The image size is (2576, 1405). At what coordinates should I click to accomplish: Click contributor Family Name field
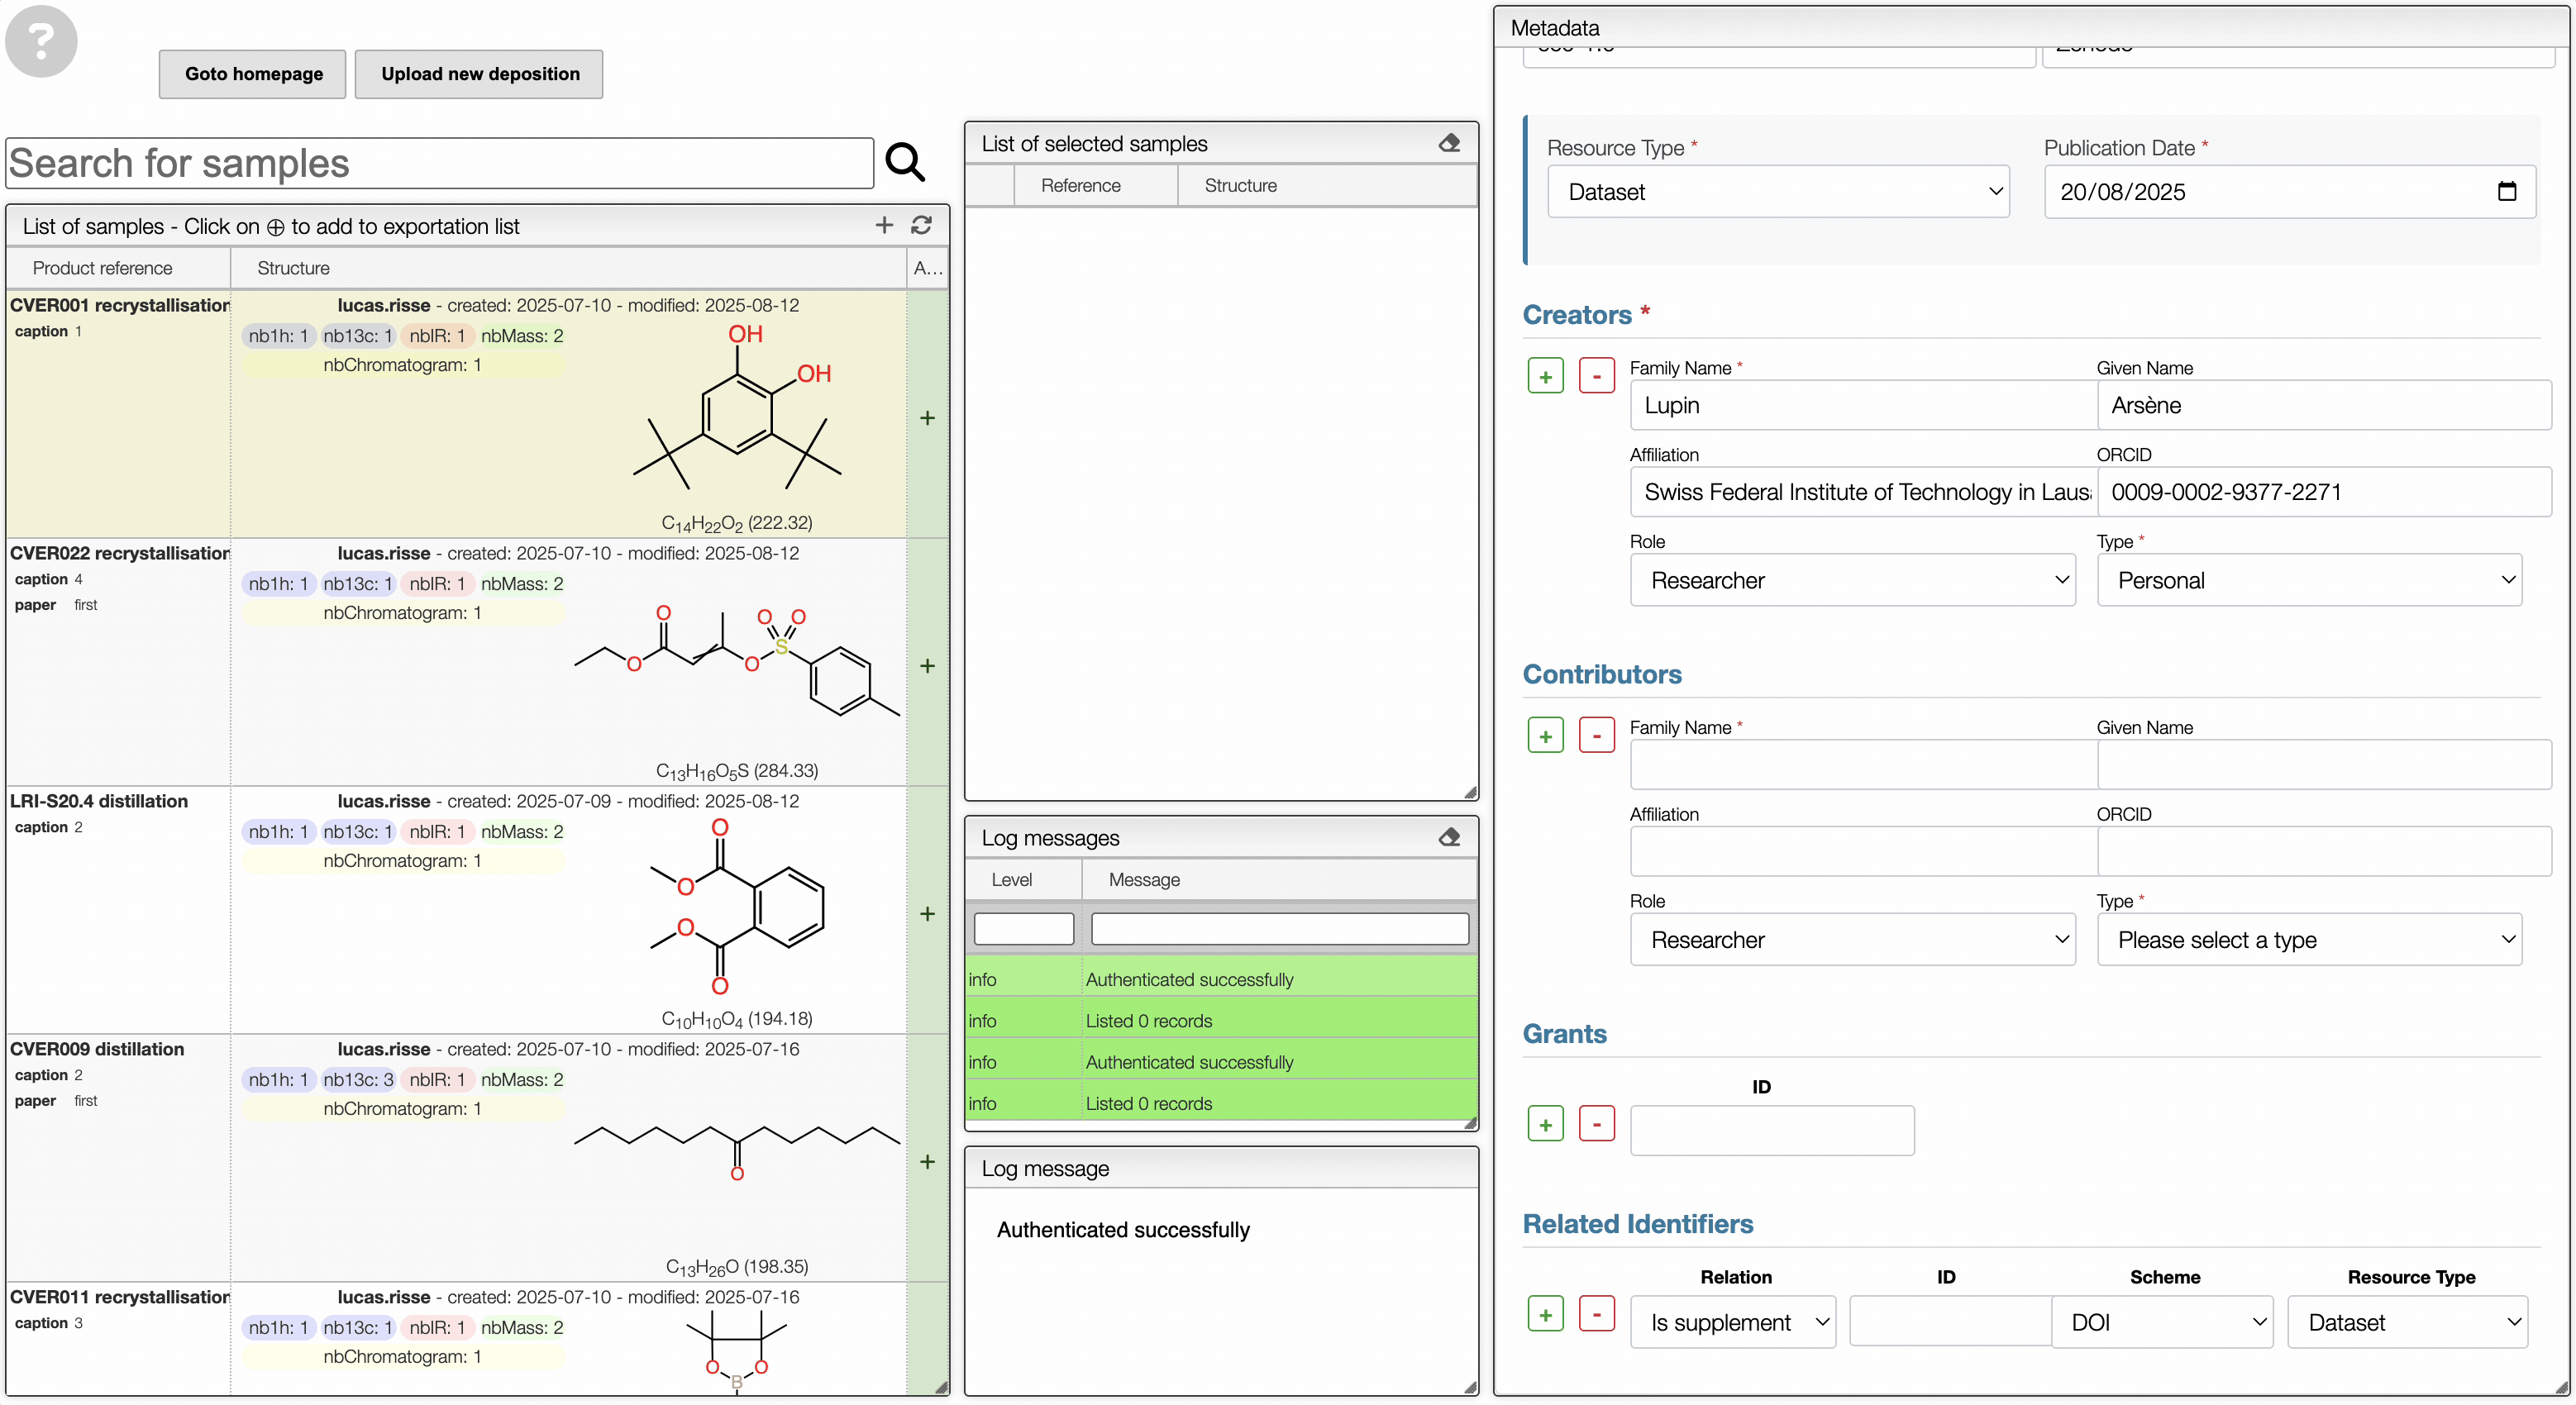pyautogui.click(x=1863, y=765)
